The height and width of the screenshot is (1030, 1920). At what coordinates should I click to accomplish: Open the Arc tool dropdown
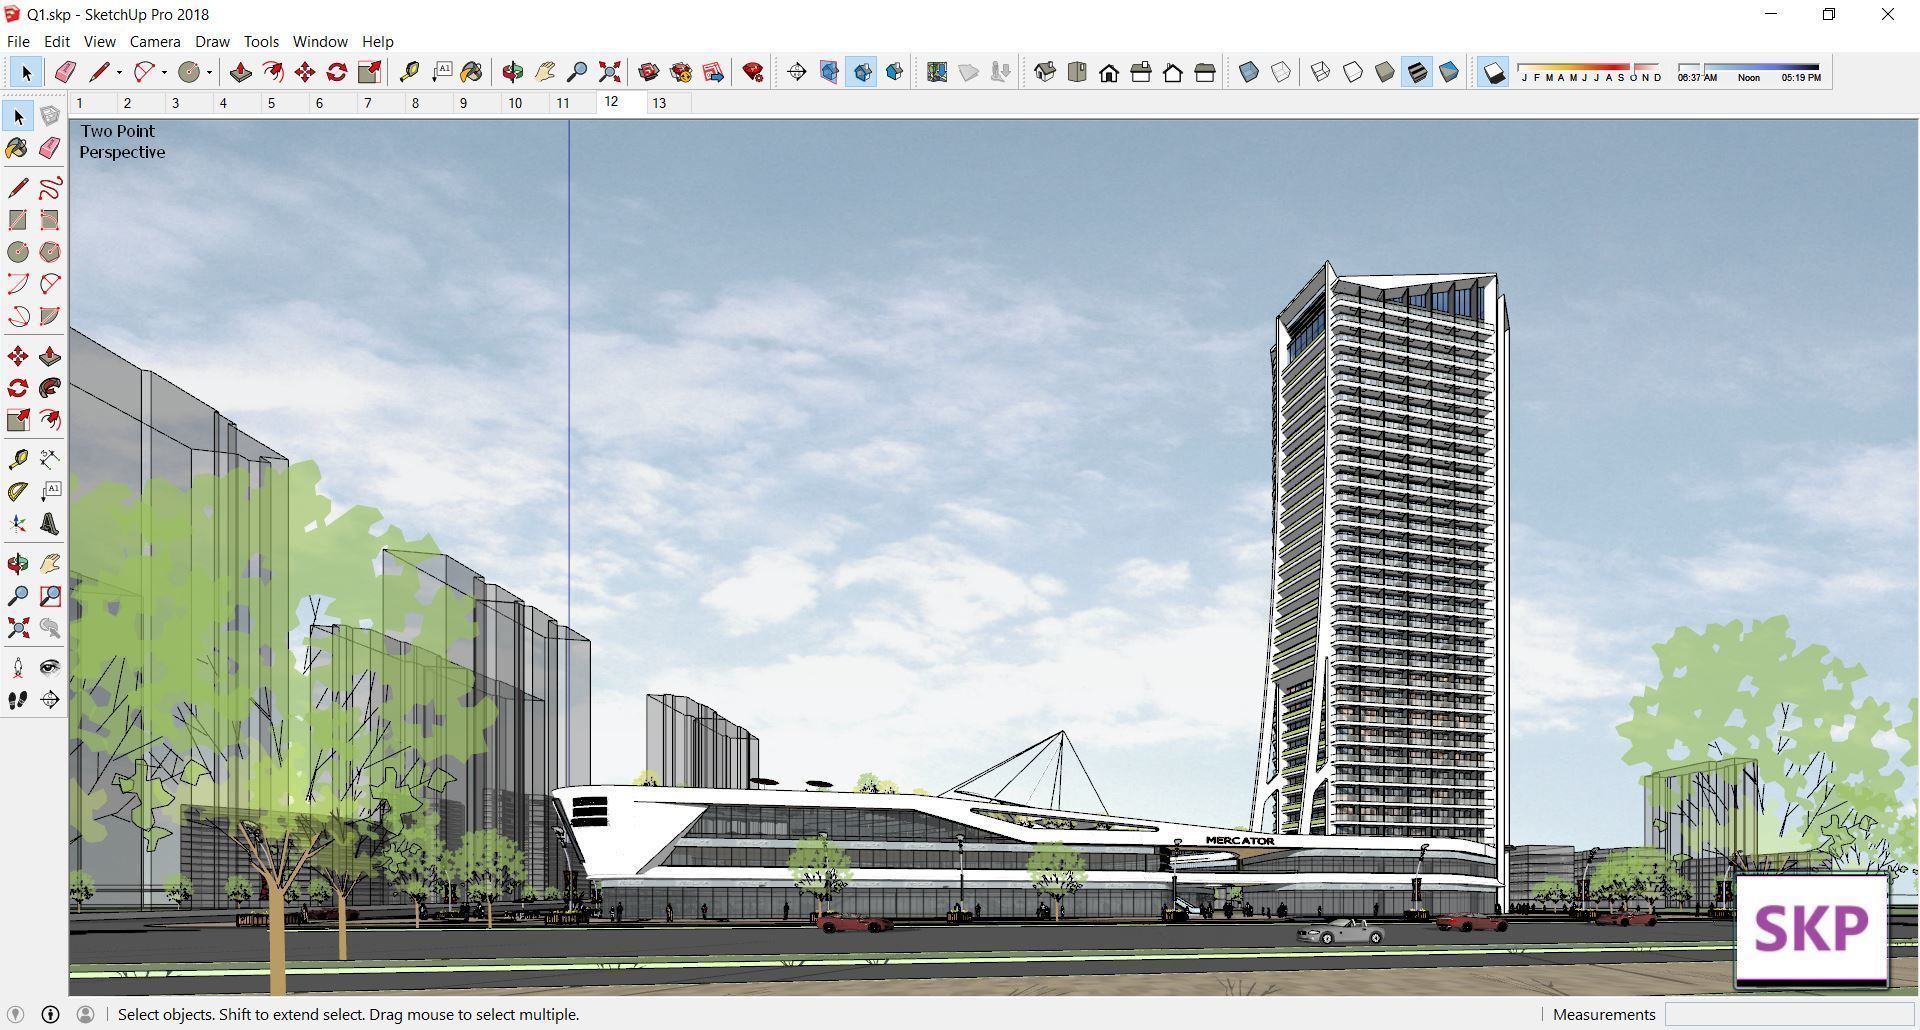pos(163,72)
